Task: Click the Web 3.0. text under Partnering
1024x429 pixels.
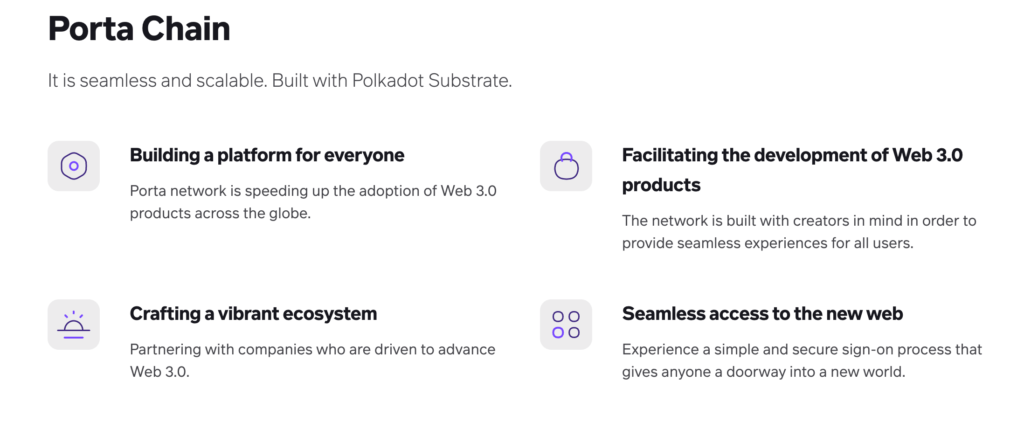Action: 159,373
